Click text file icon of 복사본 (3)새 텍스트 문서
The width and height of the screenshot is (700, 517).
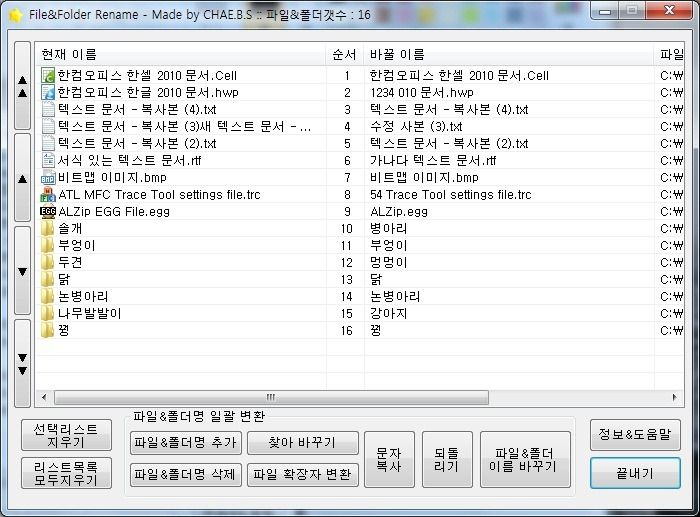48,126
